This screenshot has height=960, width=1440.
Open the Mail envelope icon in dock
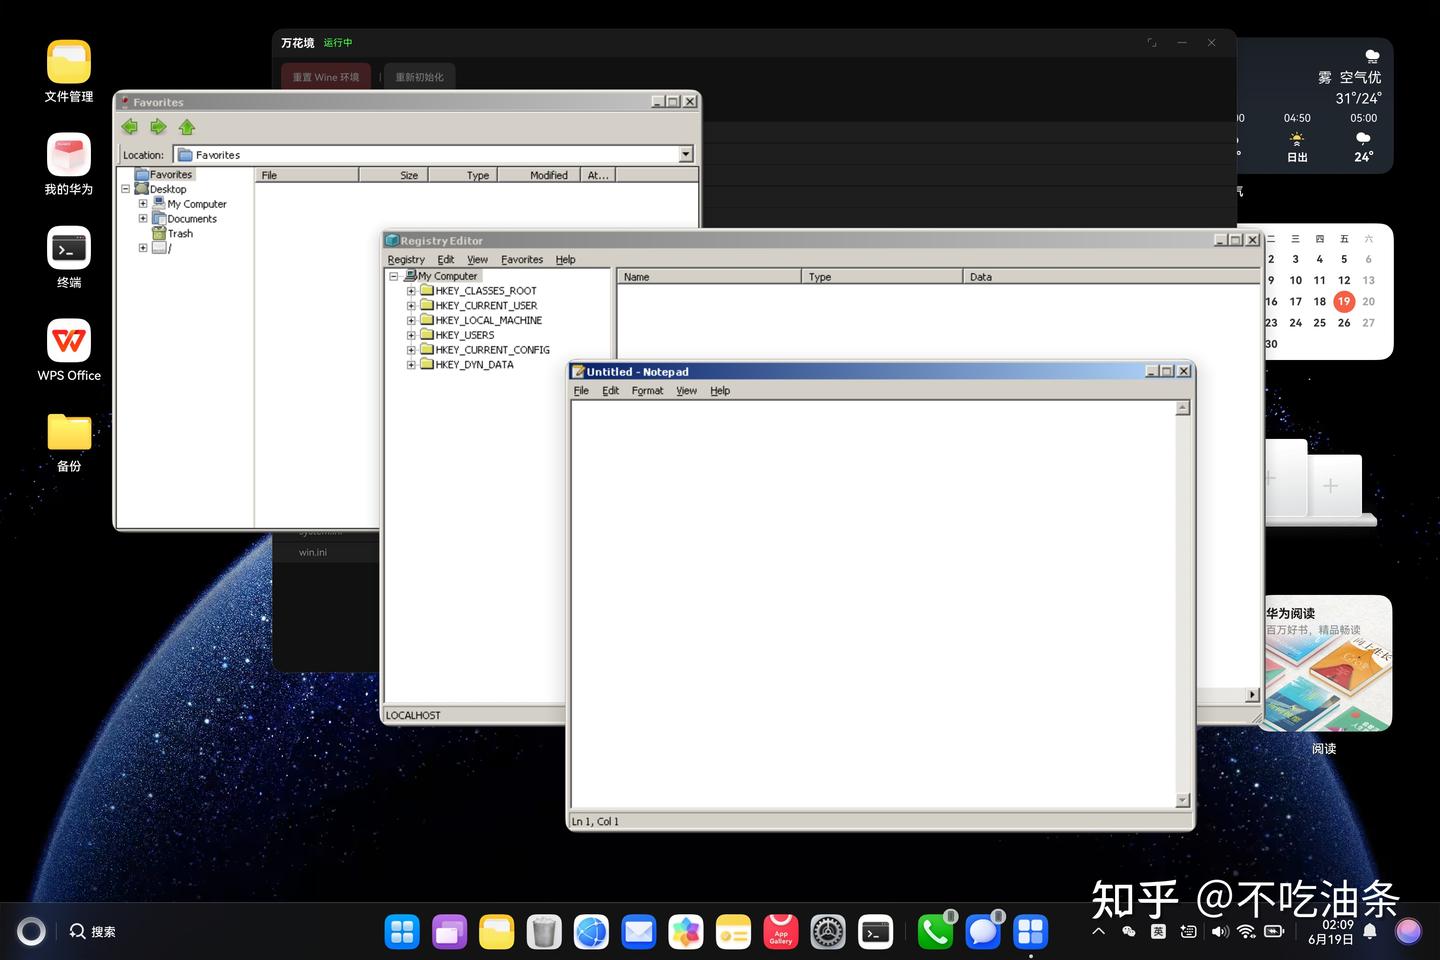click(x=638, y=932)
